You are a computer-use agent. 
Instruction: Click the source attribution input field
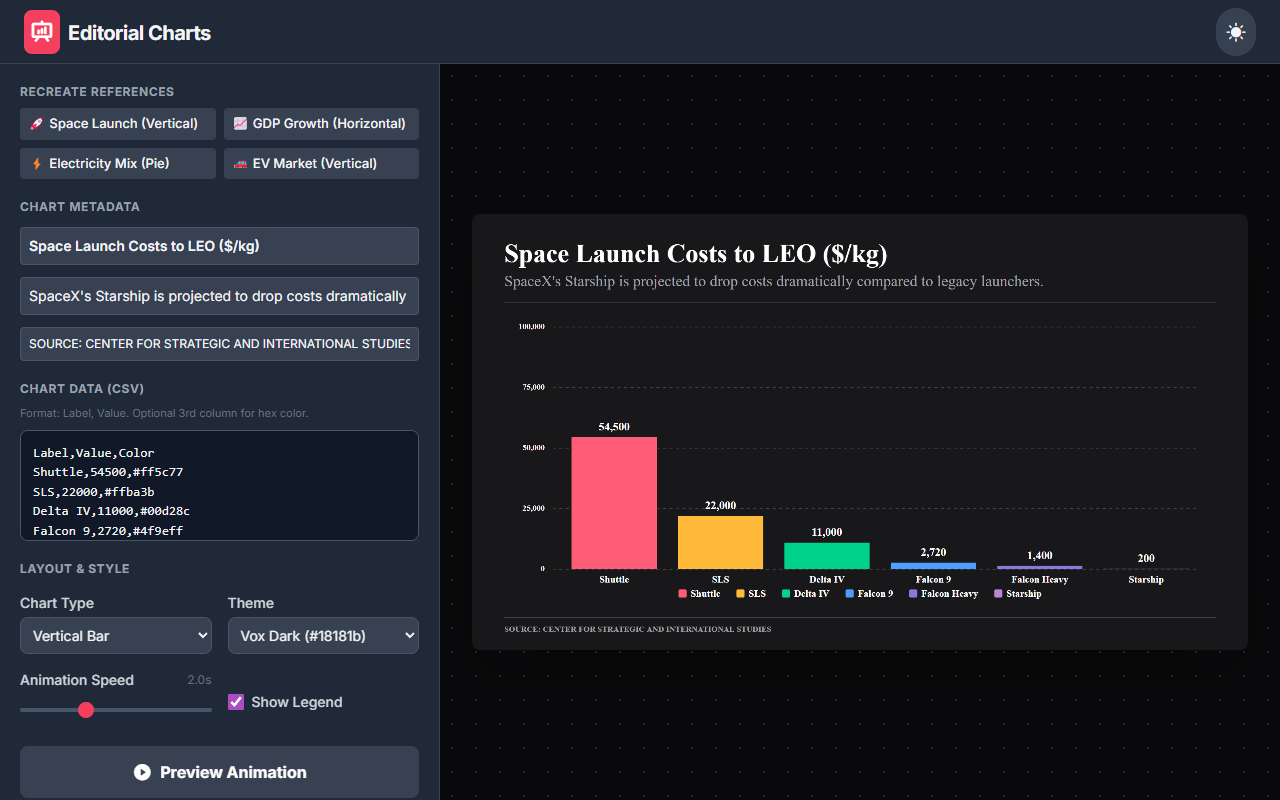219,344
